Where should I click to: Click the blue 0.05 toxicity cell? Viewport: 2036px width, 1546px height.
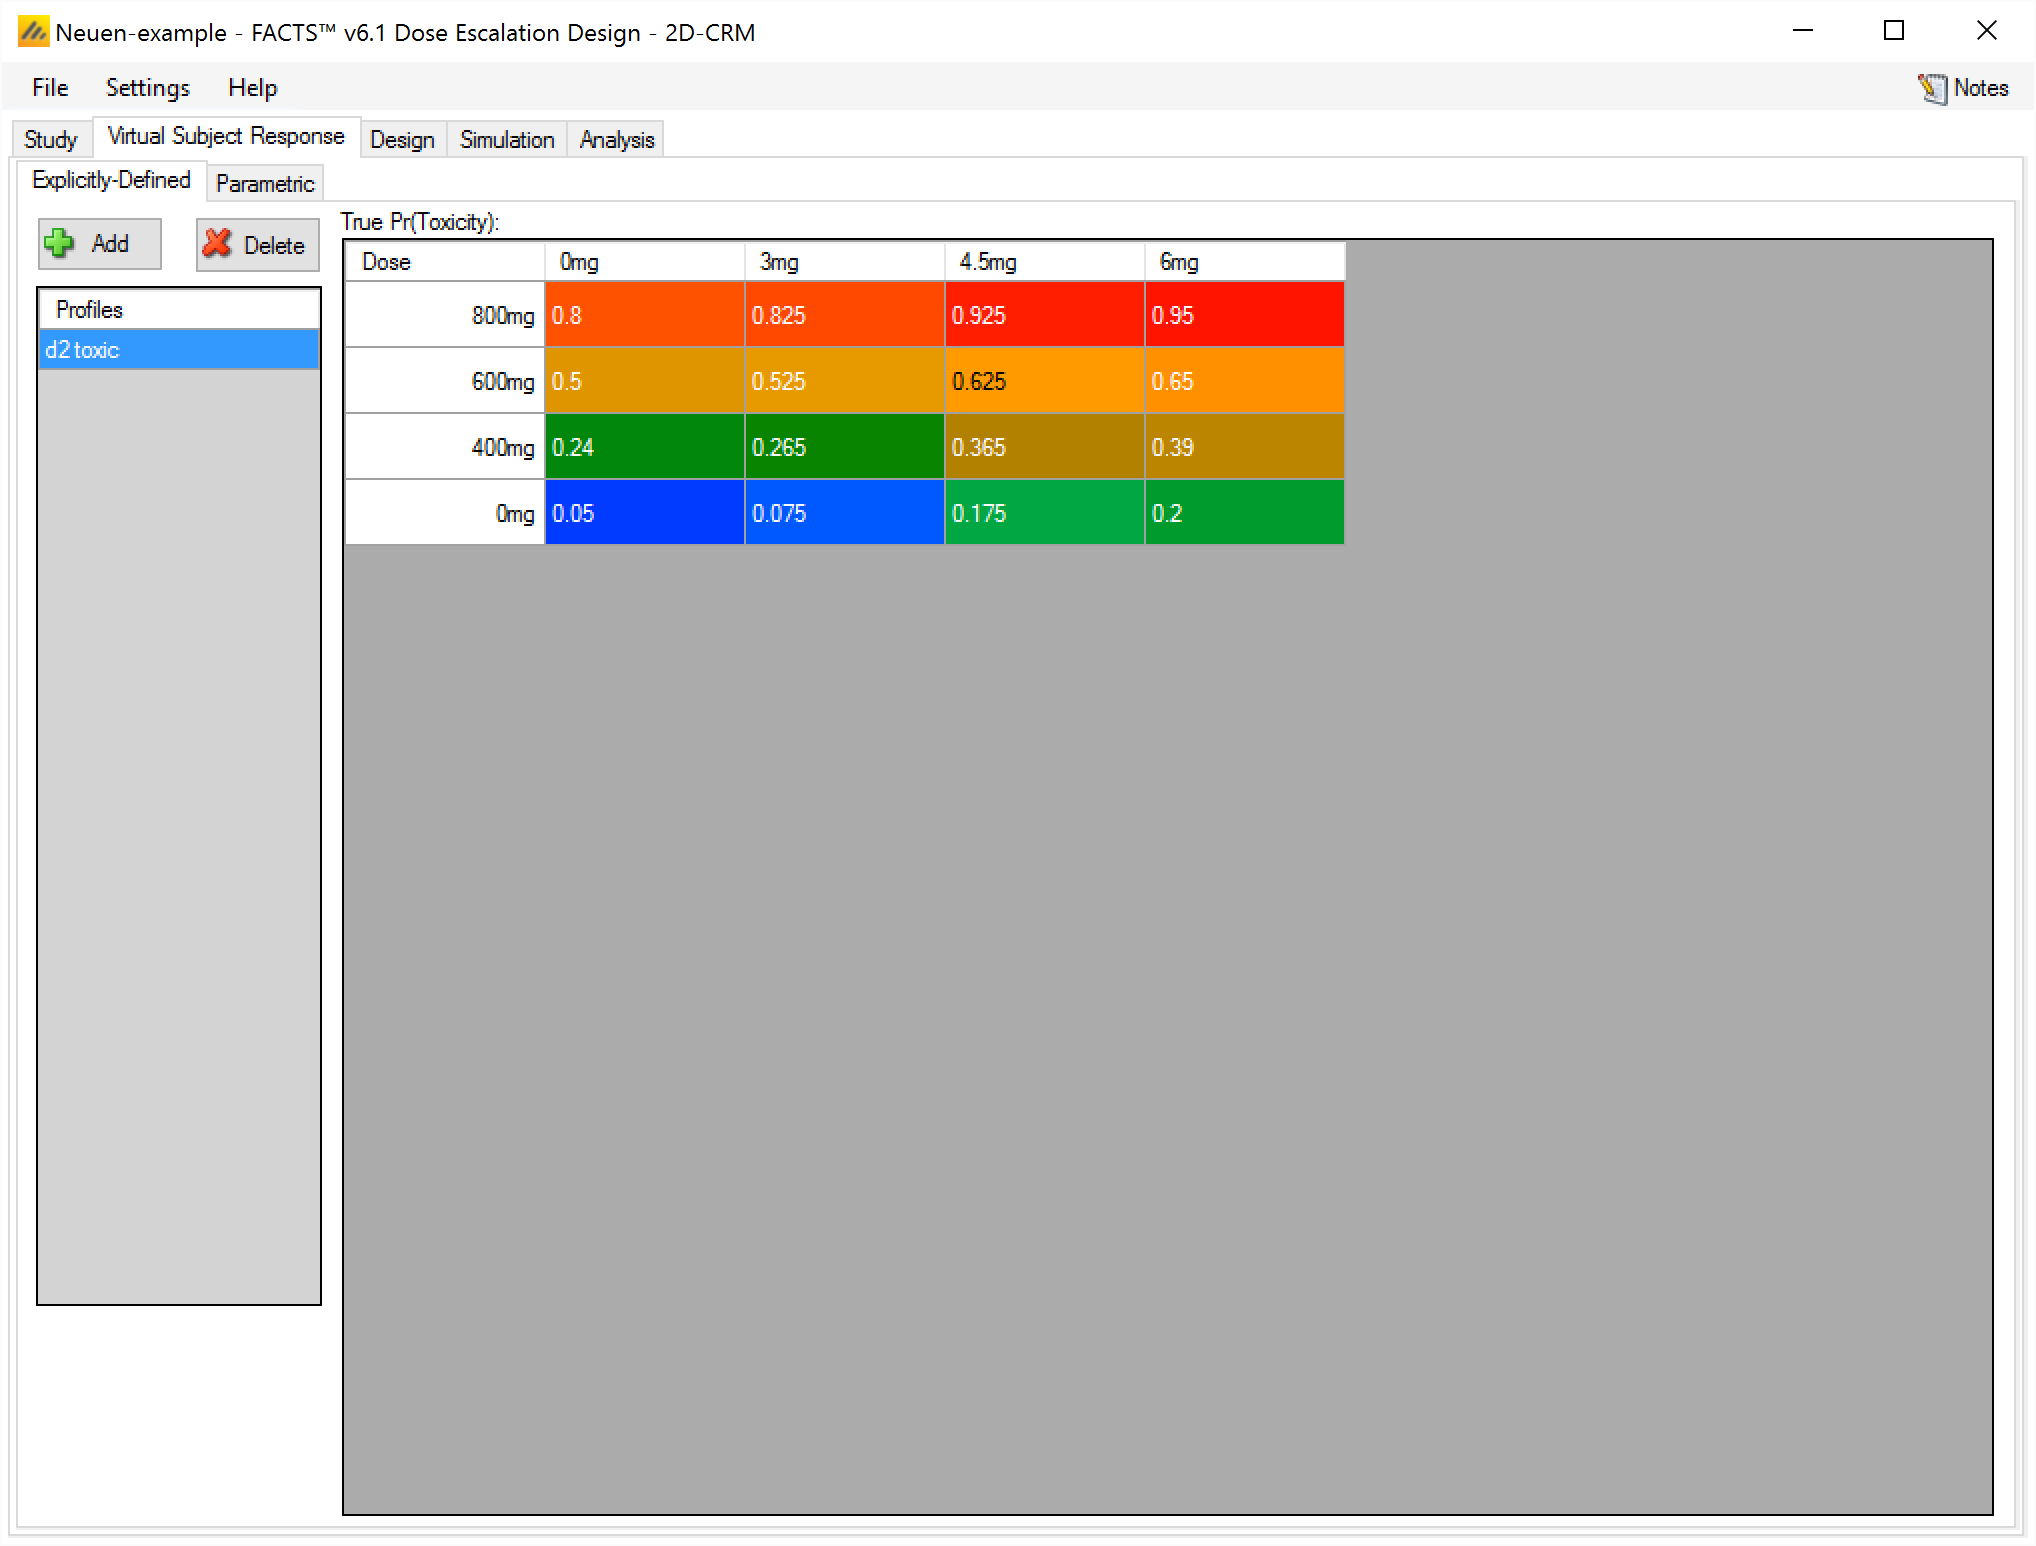coord(644,513)
